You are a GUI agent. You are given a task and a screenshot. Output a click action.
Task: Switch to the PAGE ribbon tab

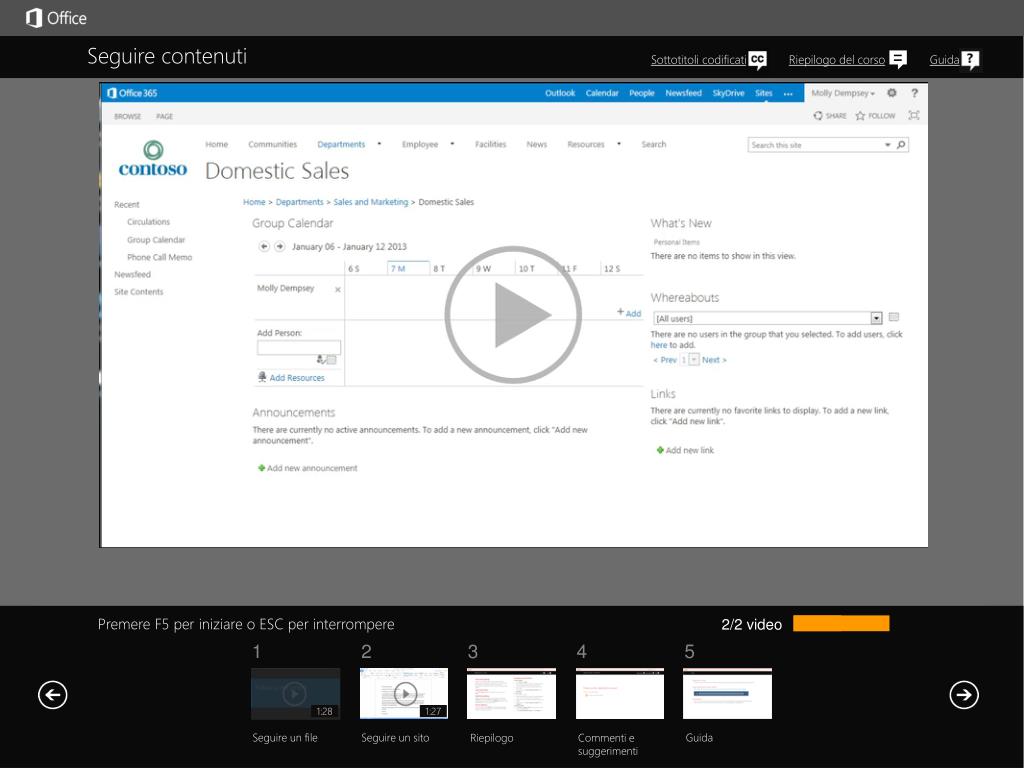[165, 116]
